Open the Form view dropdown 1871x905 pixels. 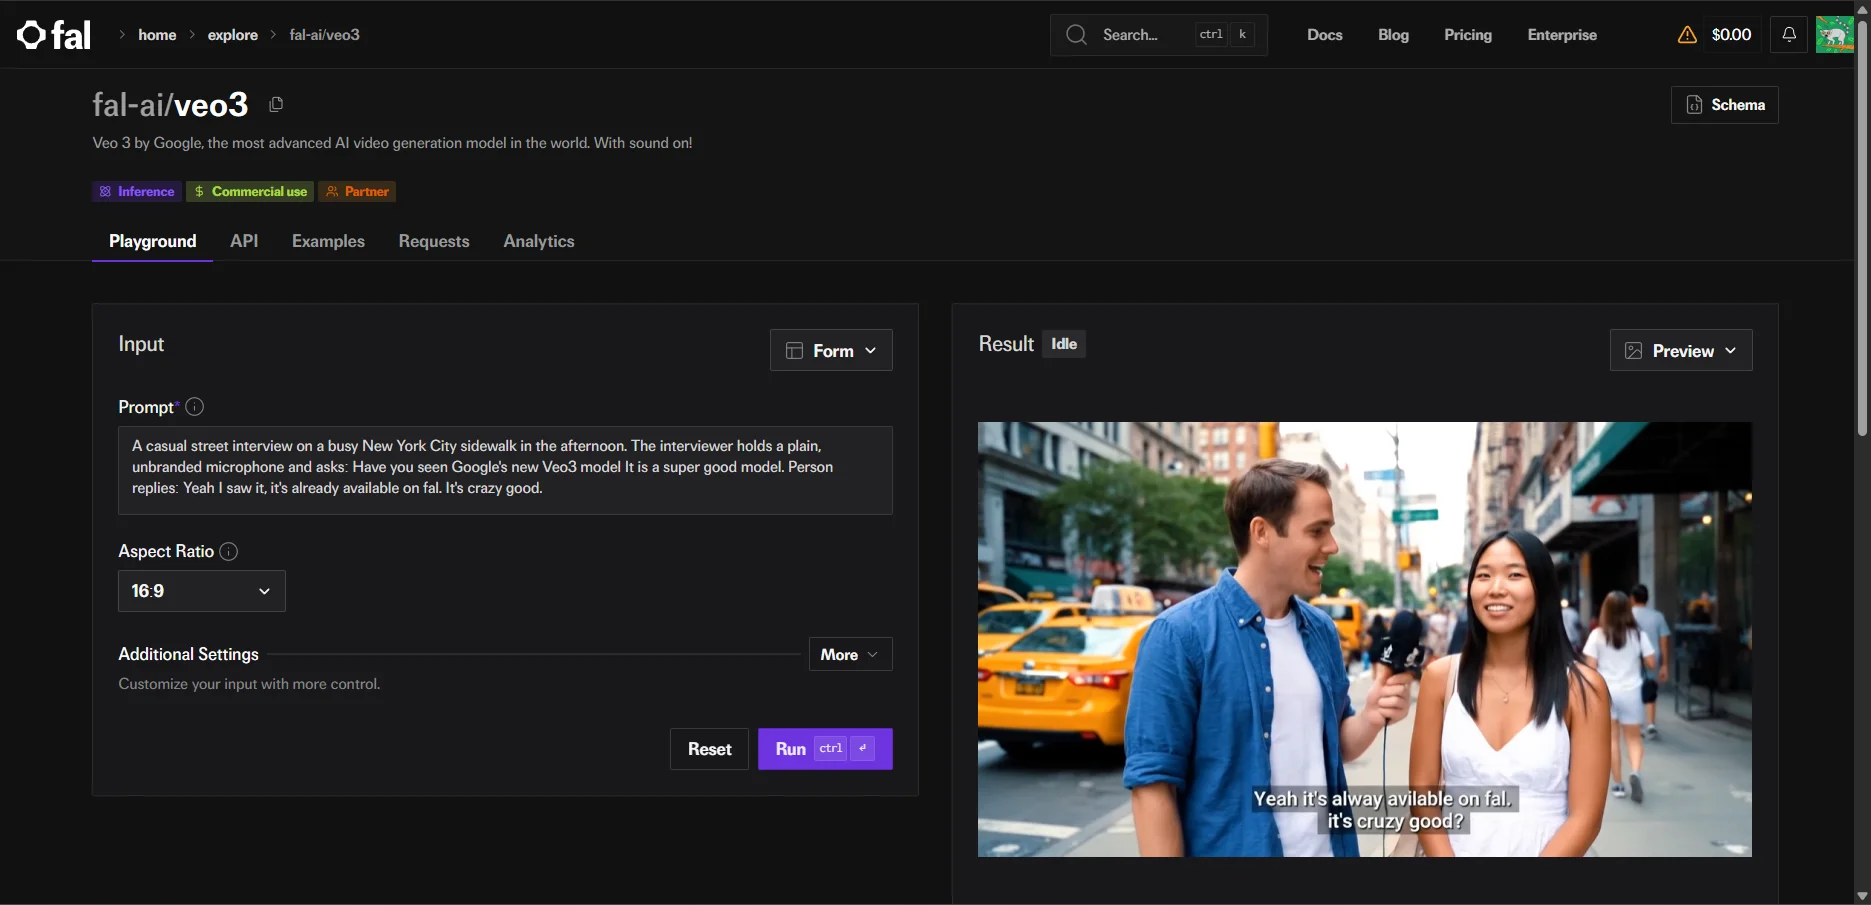831,351
